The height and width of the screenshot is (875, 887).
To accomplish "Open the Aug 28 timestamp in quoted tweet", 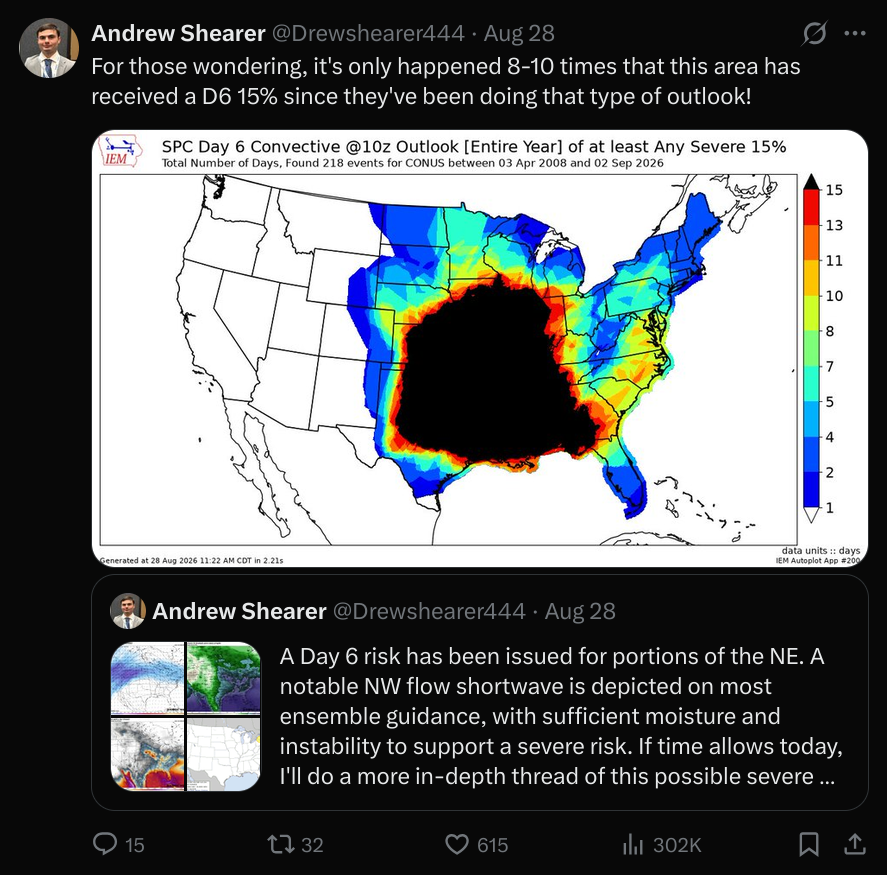I will click(580, 611).
